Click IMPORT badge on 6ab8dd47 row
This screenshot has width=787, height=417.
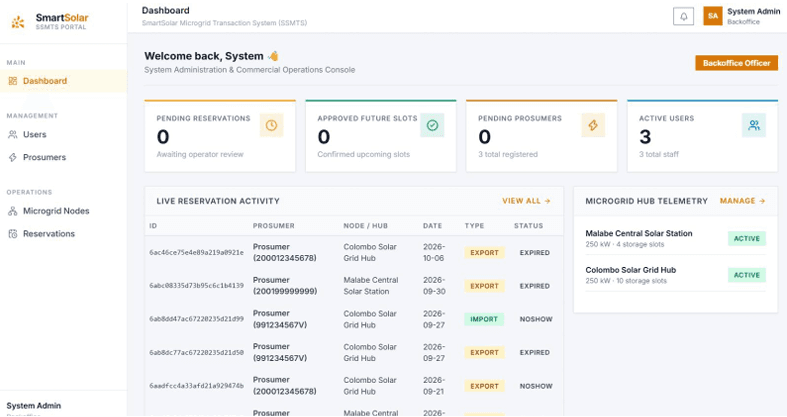click(x=484, y=319)
